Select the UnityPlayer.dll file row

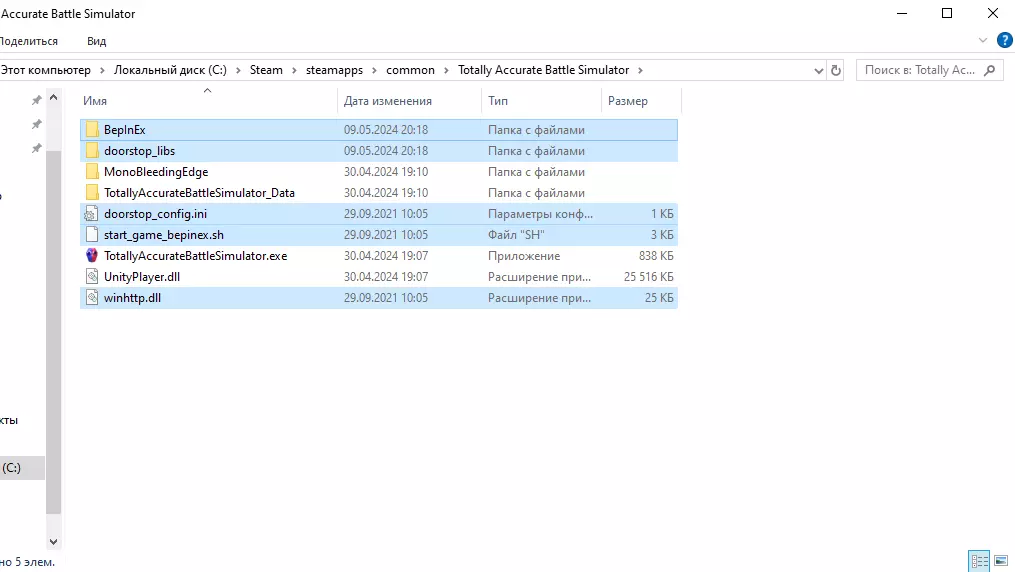pos(138,277)
